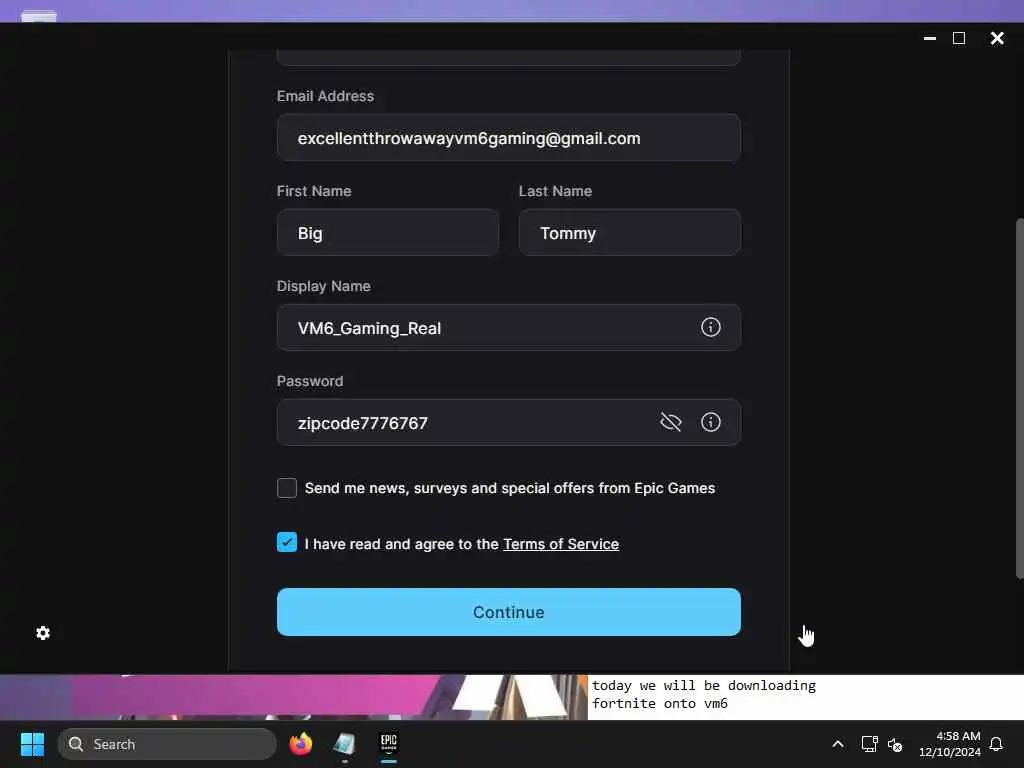Screen dimensions: 1024x768
Task: Open the notifications bell icon
Action: 996,744
